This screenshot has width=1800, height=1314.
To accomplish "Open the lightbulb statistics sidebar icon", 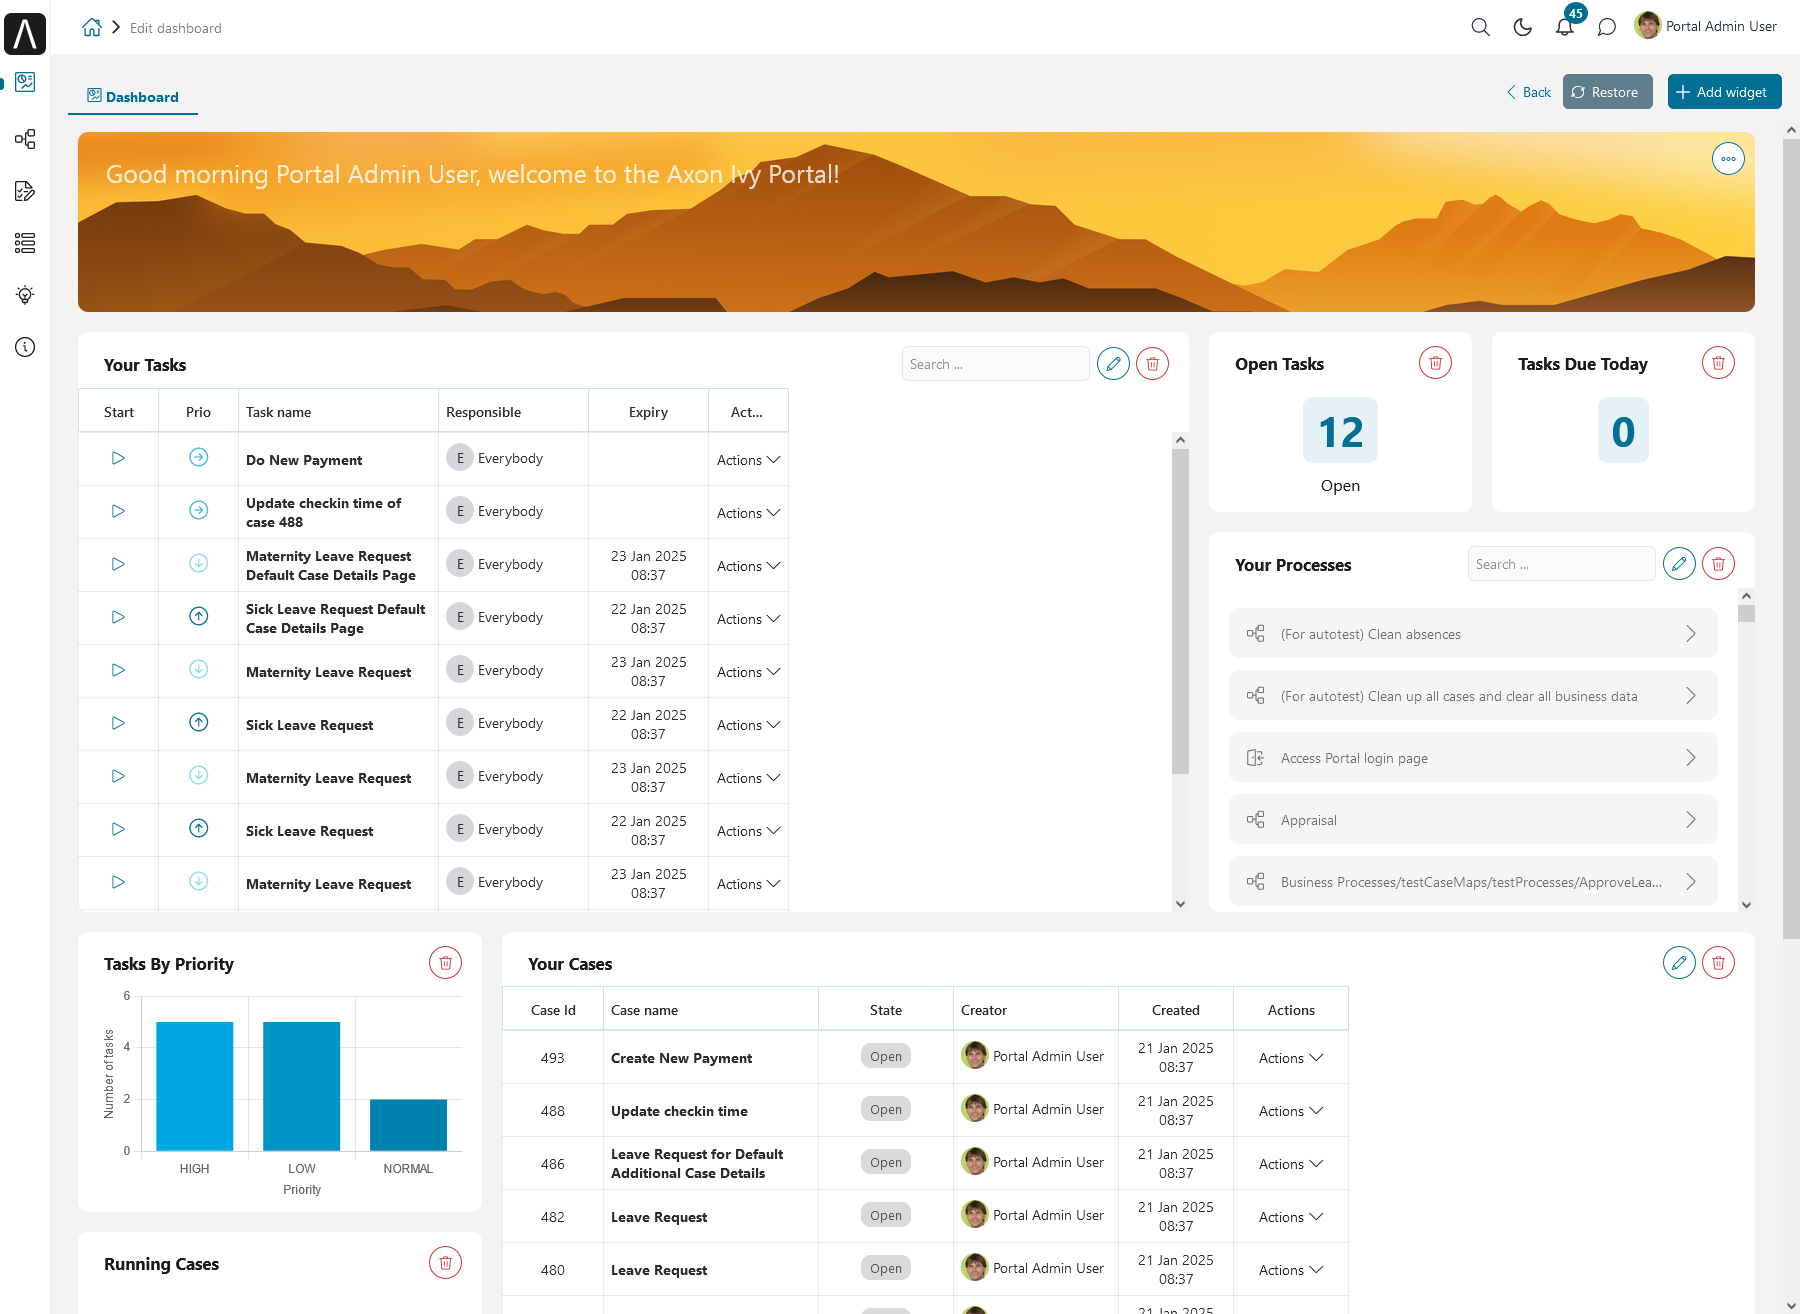I will 25,295.
